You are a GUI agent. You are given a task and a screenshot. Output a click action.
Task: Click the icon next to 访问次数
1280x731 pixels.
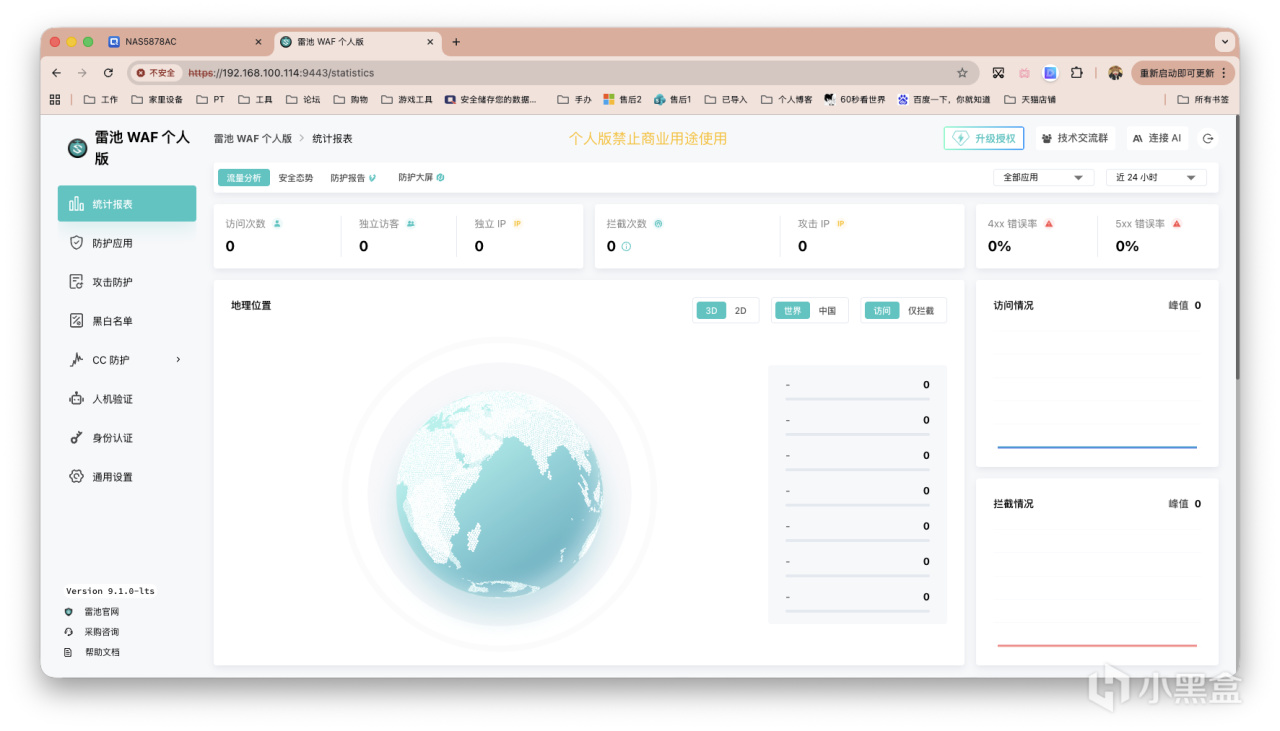tap(277, 224)
